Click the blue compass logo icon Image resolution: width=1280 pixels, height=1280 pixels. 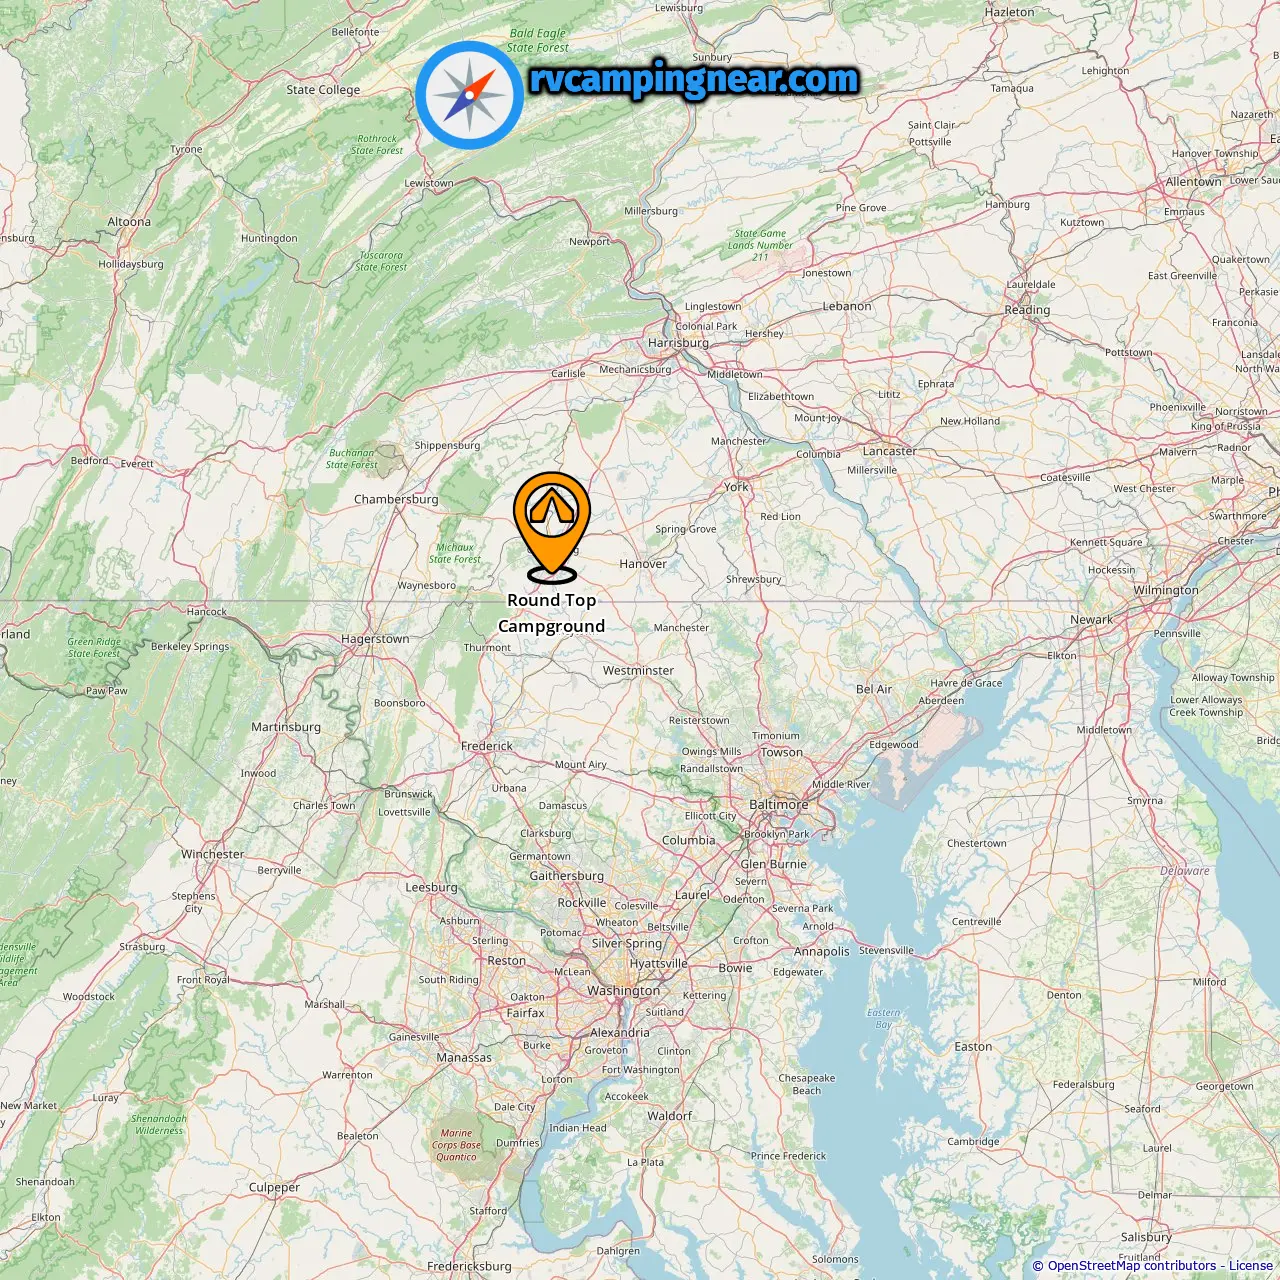coord(470,95)
